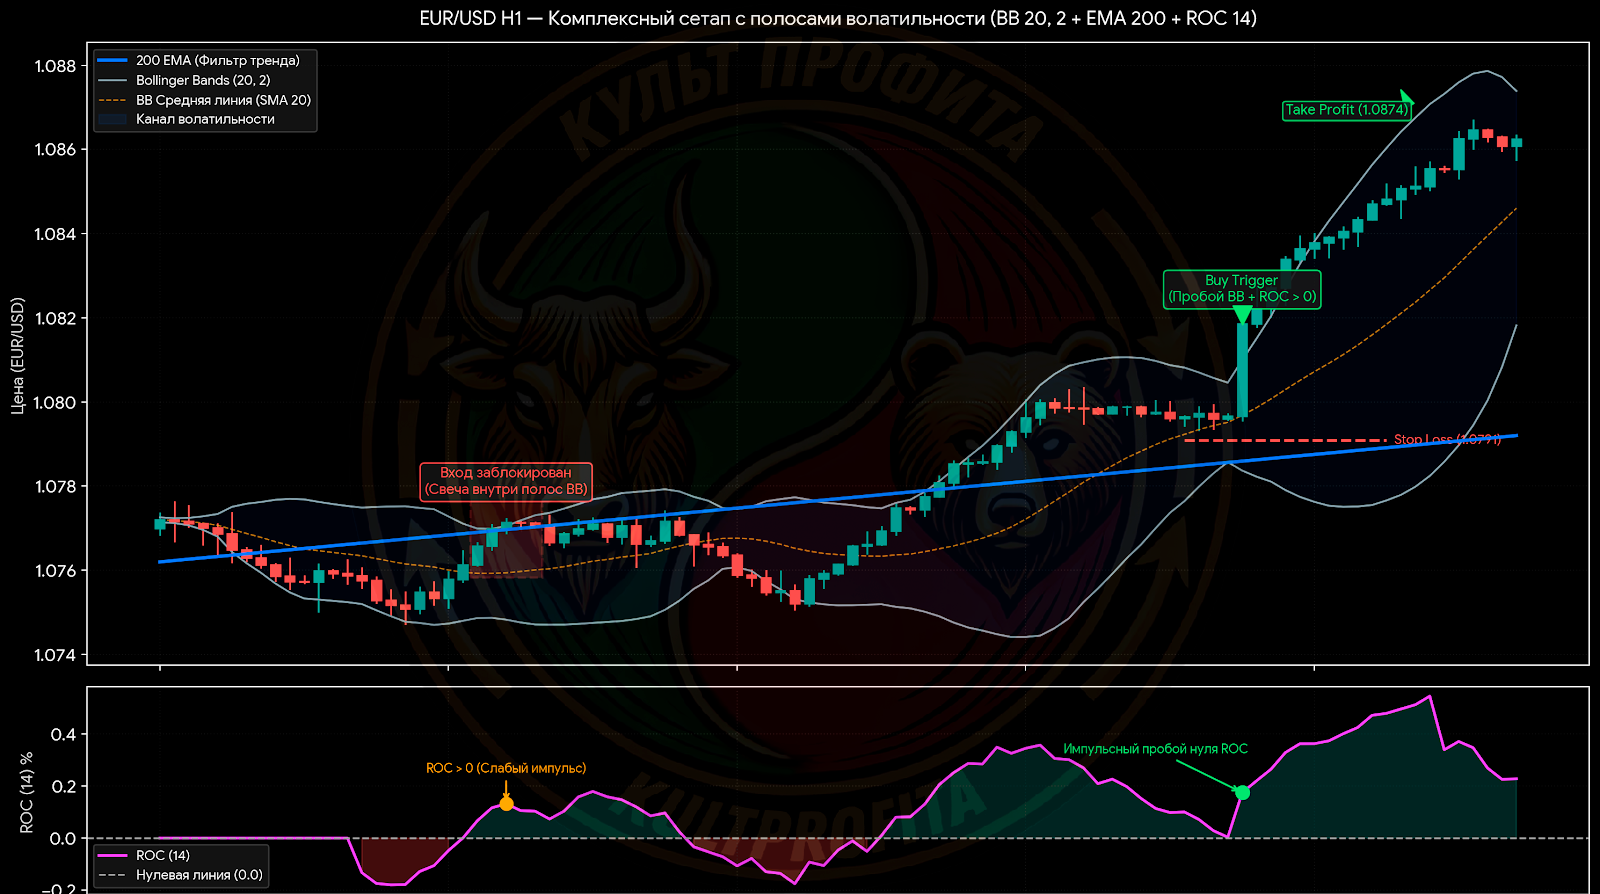Click the 1.080 price axis tick
Viewport: 1600px width, 894px height.
(x=55, y=403)
